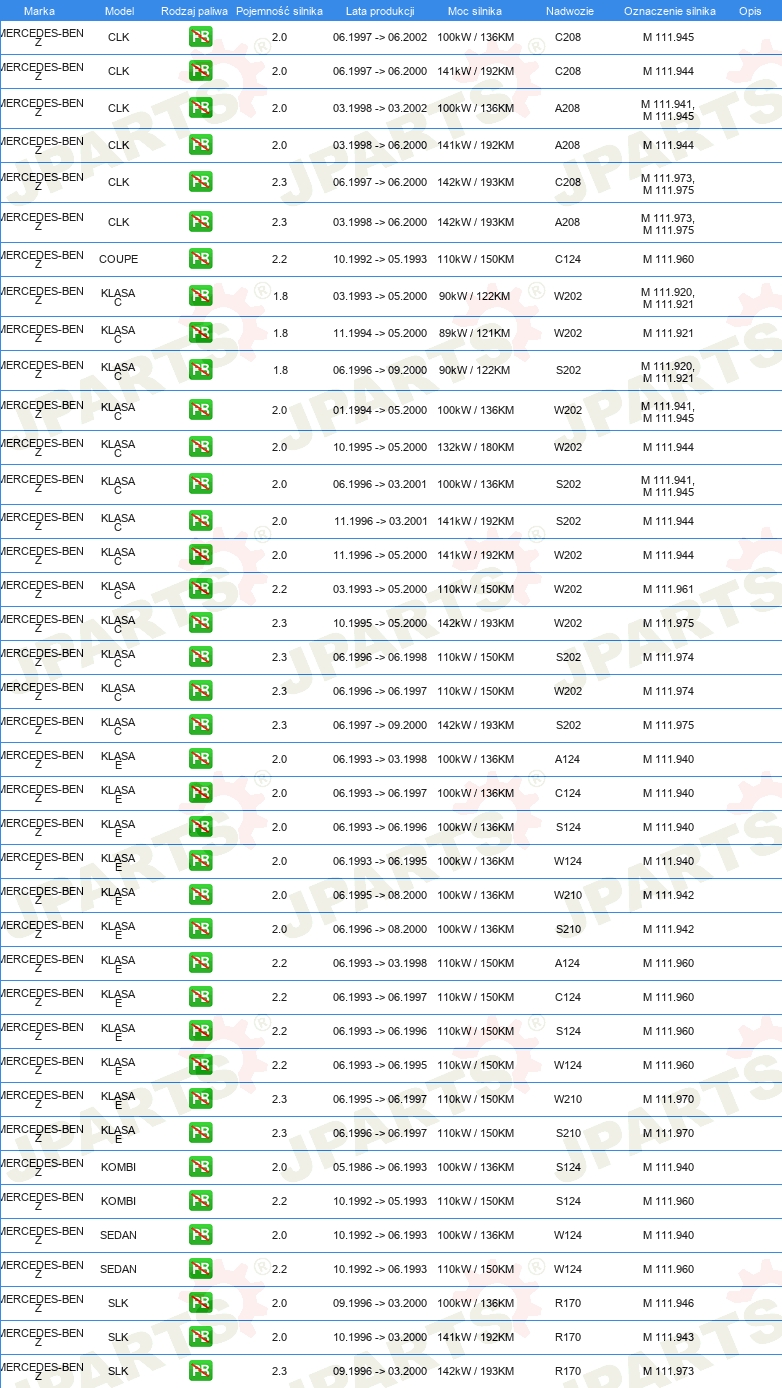Click the Nadwozie column header
The image size is (782, 1388).
coord(569,11)
